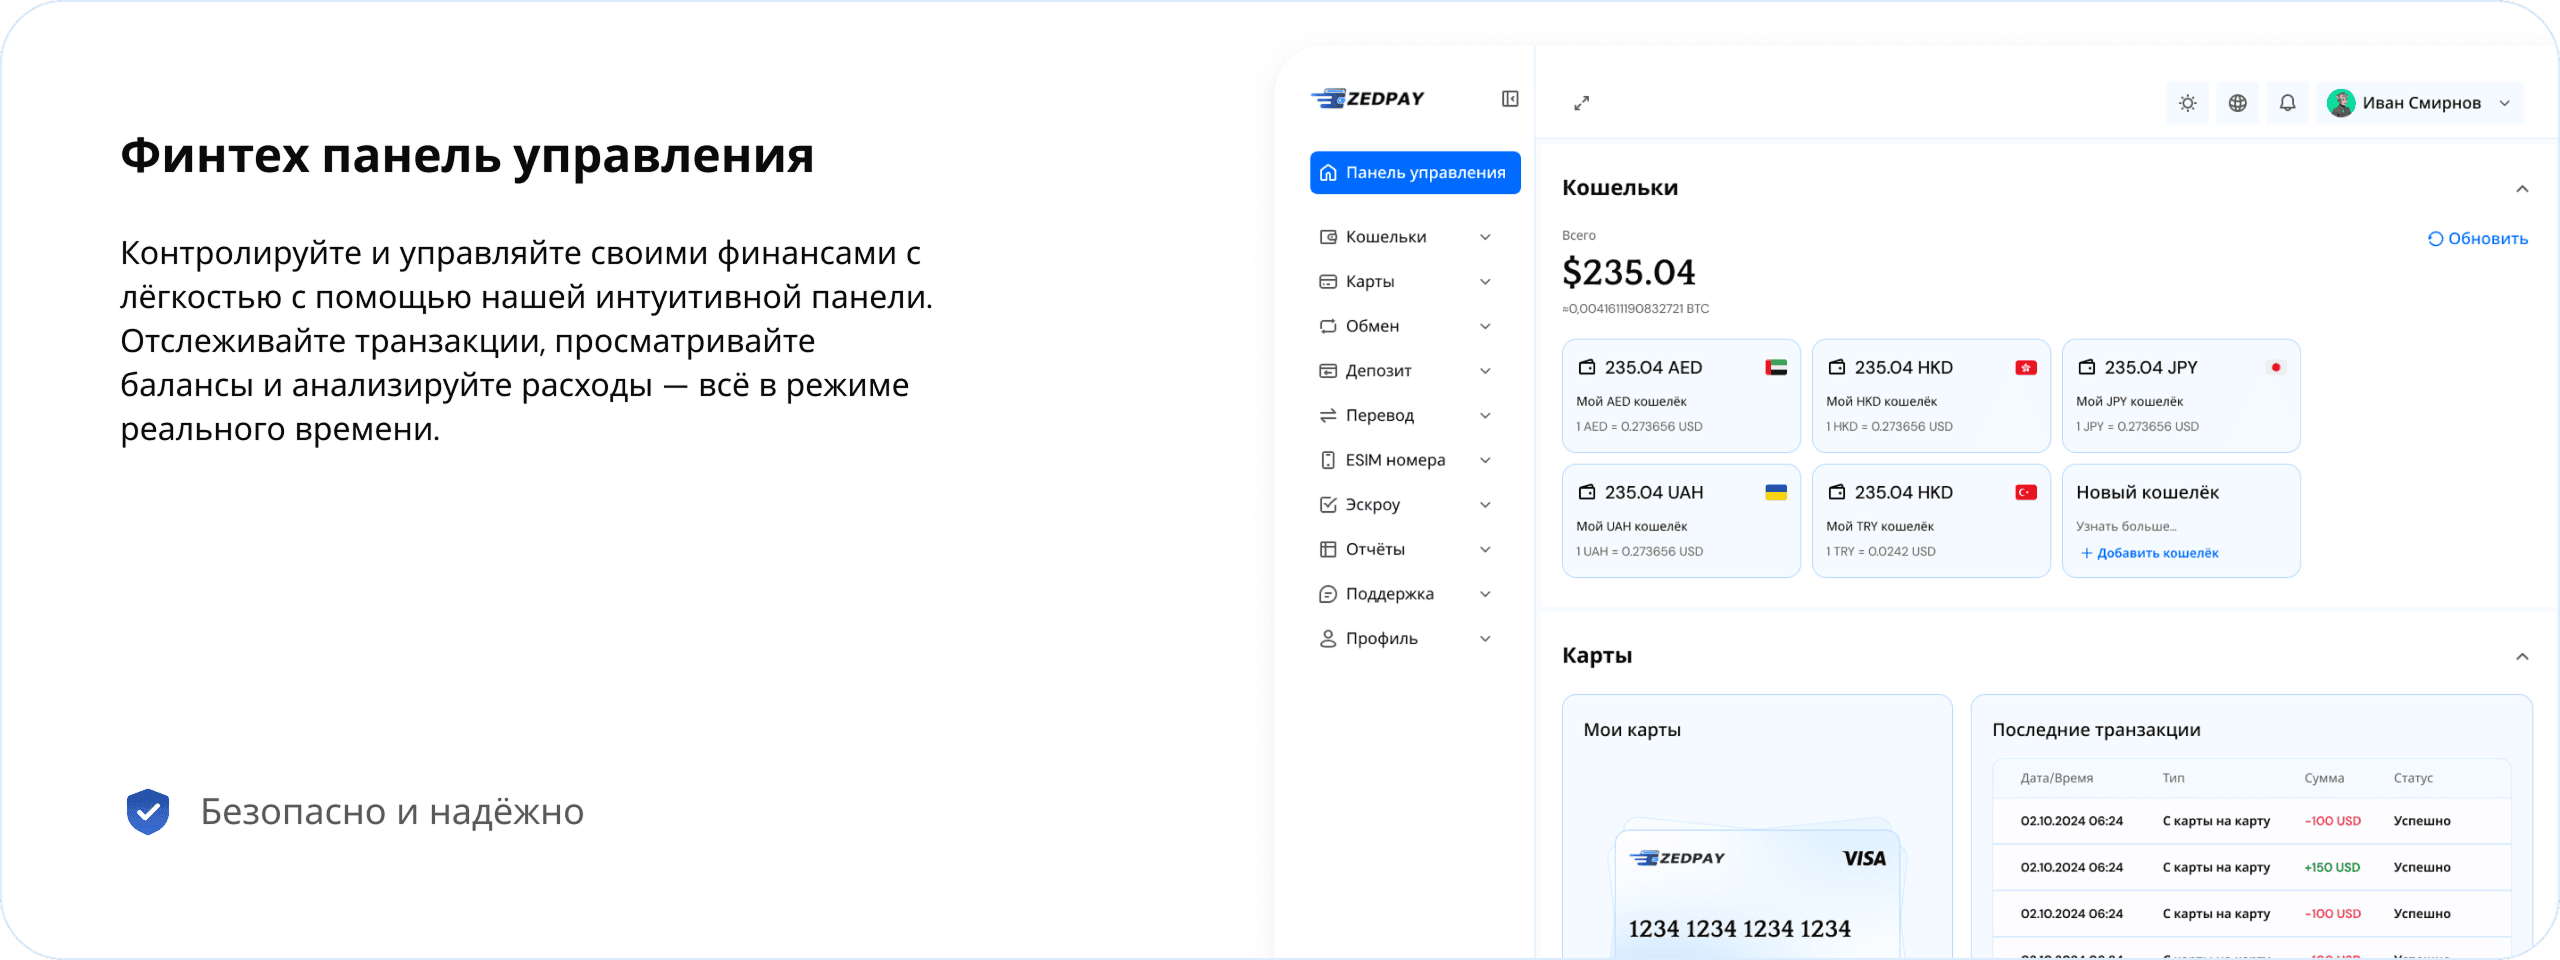Expand the Обмен sidebar submenu
Viewport: 2560px width, 960px height.
tap(1485, 326)
